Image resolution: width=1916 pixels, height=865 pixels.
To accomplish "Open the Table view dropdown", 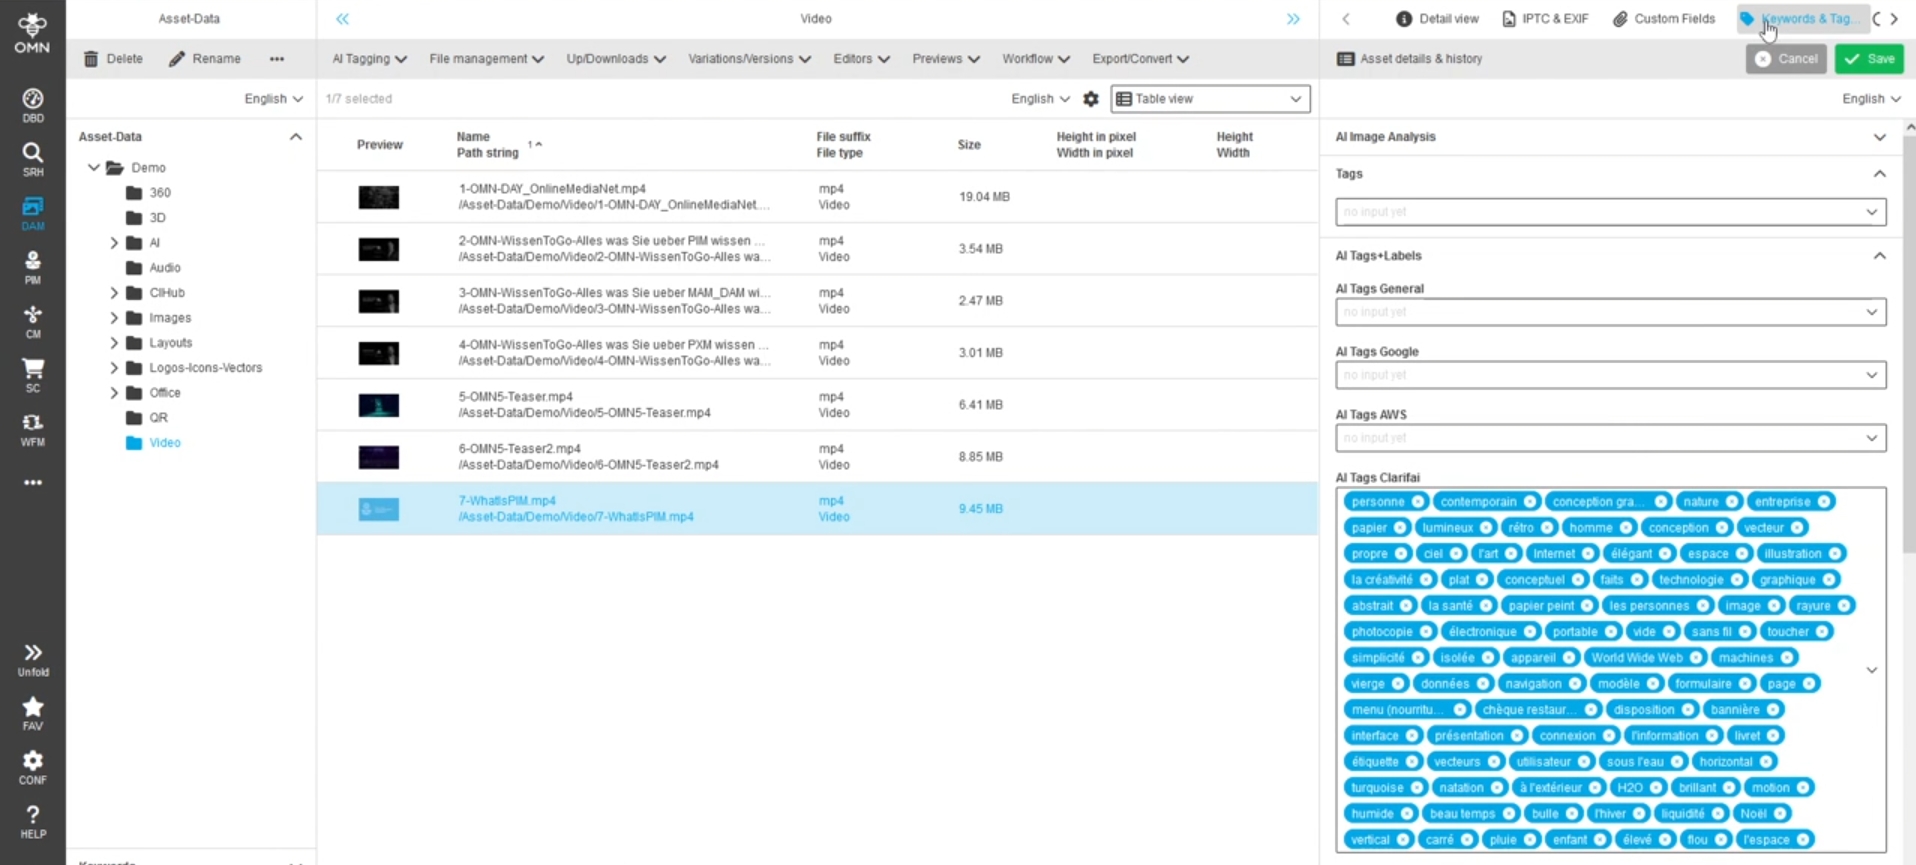I will click(x=1210, y=99).
